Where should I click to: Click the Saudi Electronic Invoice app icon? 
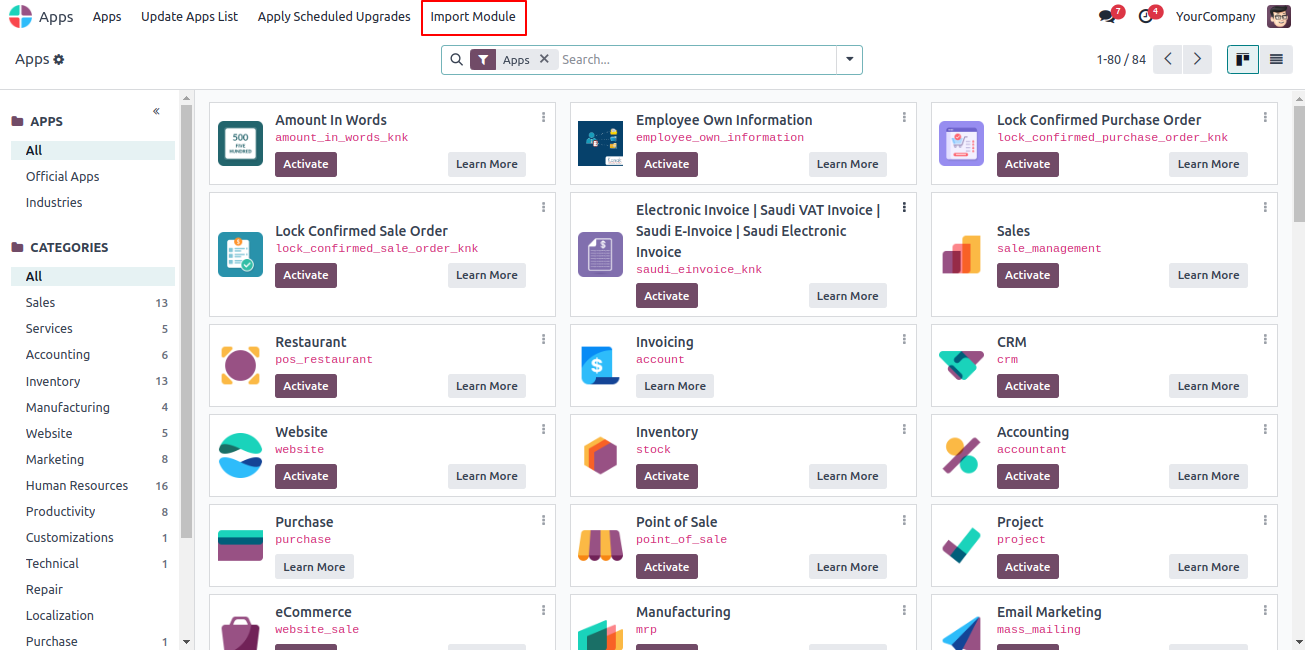(x=600, y=254)
